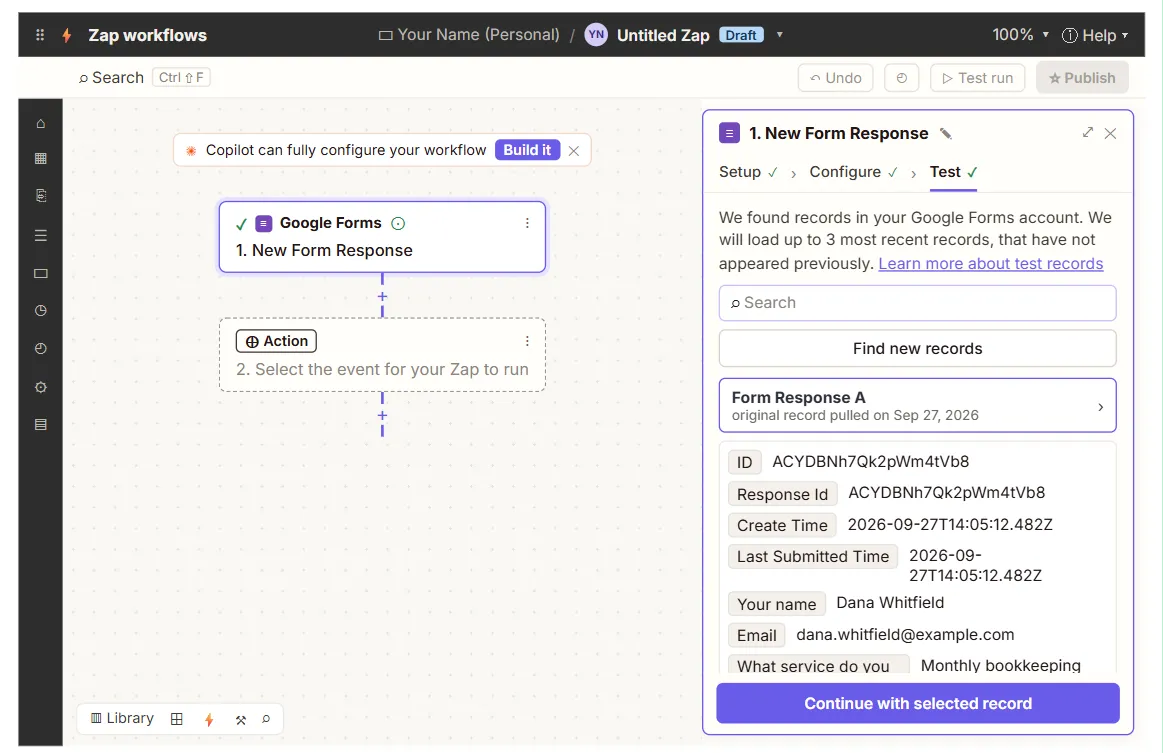Open the document notes icon in left sidebar
This screenshot has height=753, width=1163.
tap(41, 195)
